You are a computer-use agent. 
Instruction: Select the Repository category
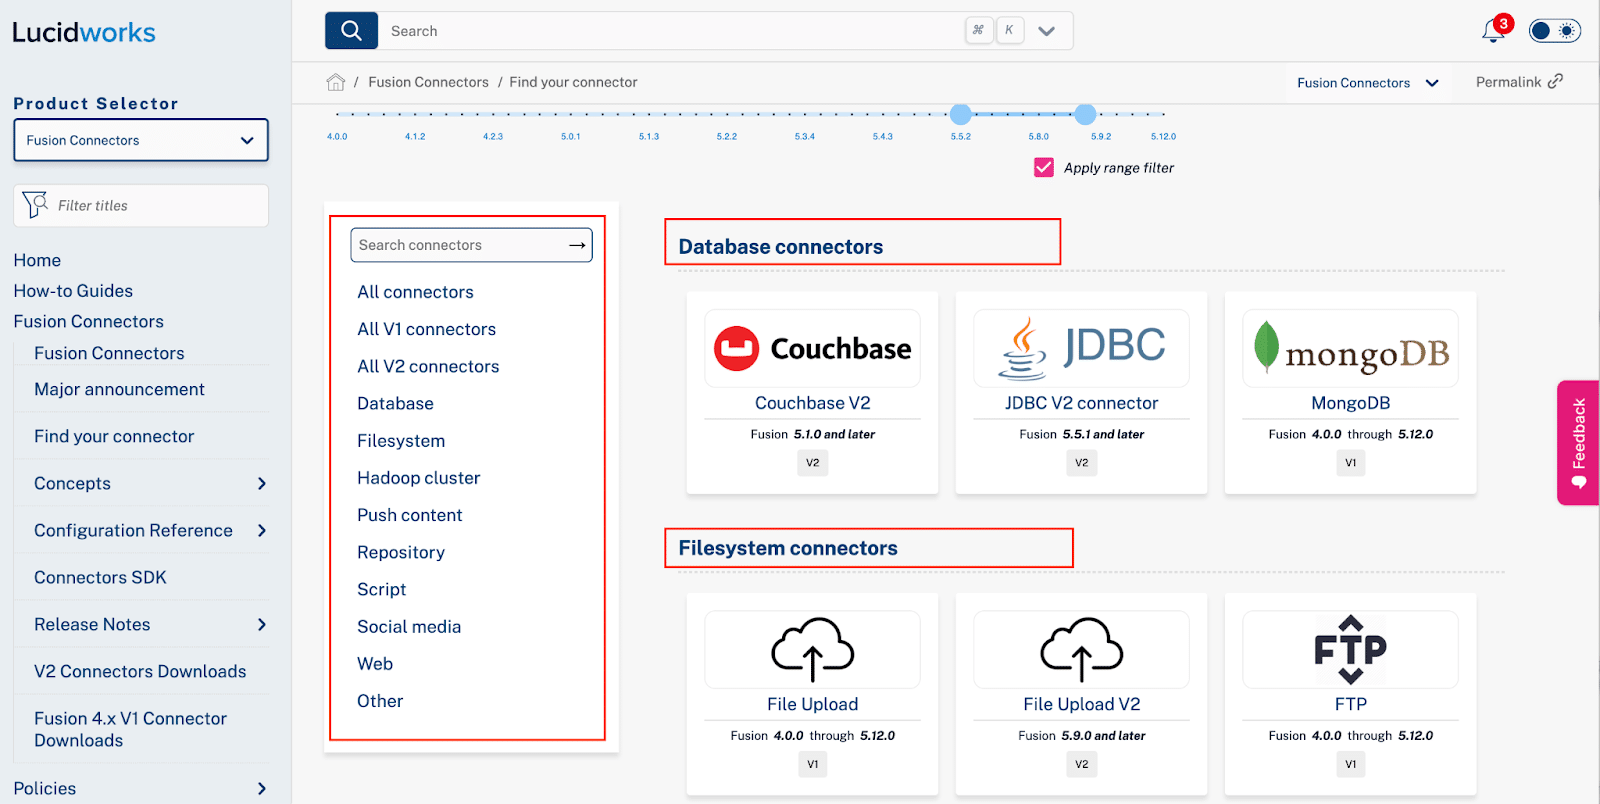click(x=401, y=552)
